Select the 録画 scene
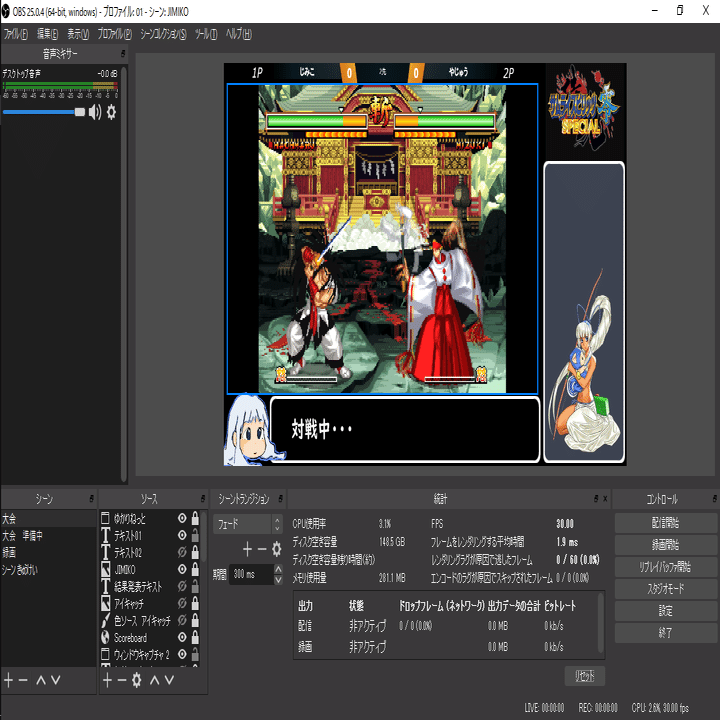720x720 pixels. [x=48, y=552]
